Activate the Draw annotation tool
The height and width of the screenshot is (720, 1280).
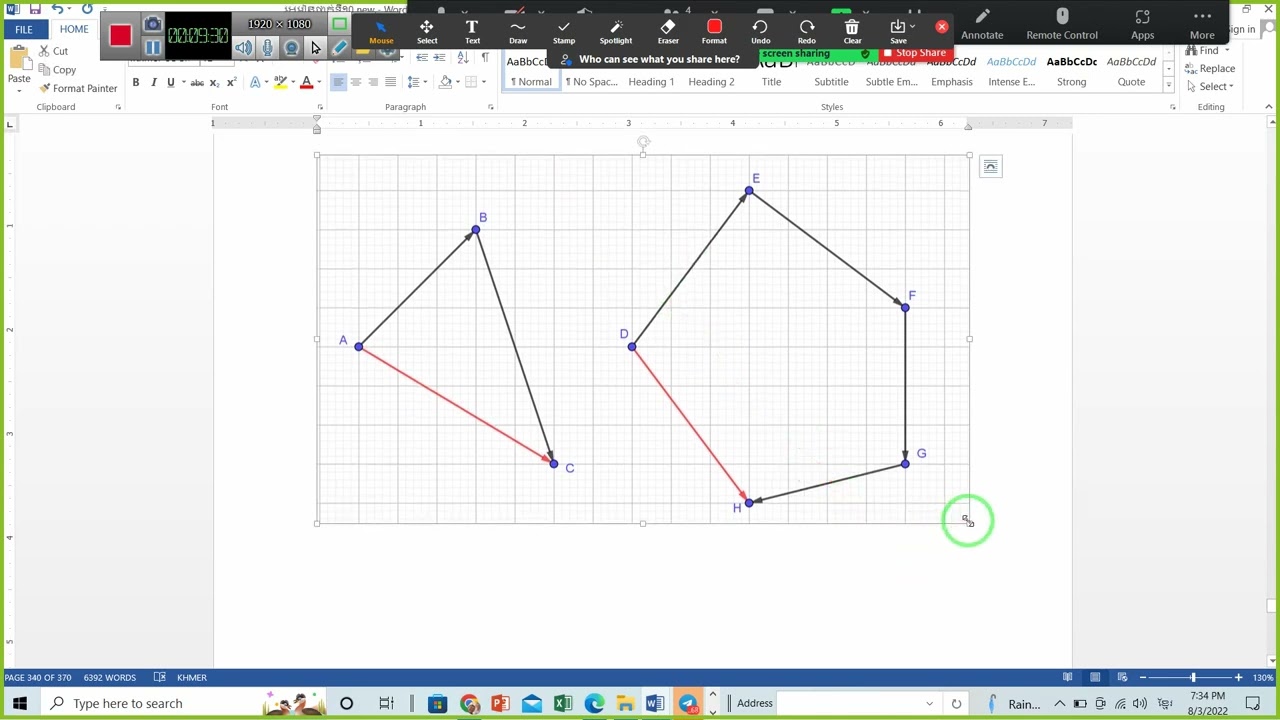pos(518,32)
